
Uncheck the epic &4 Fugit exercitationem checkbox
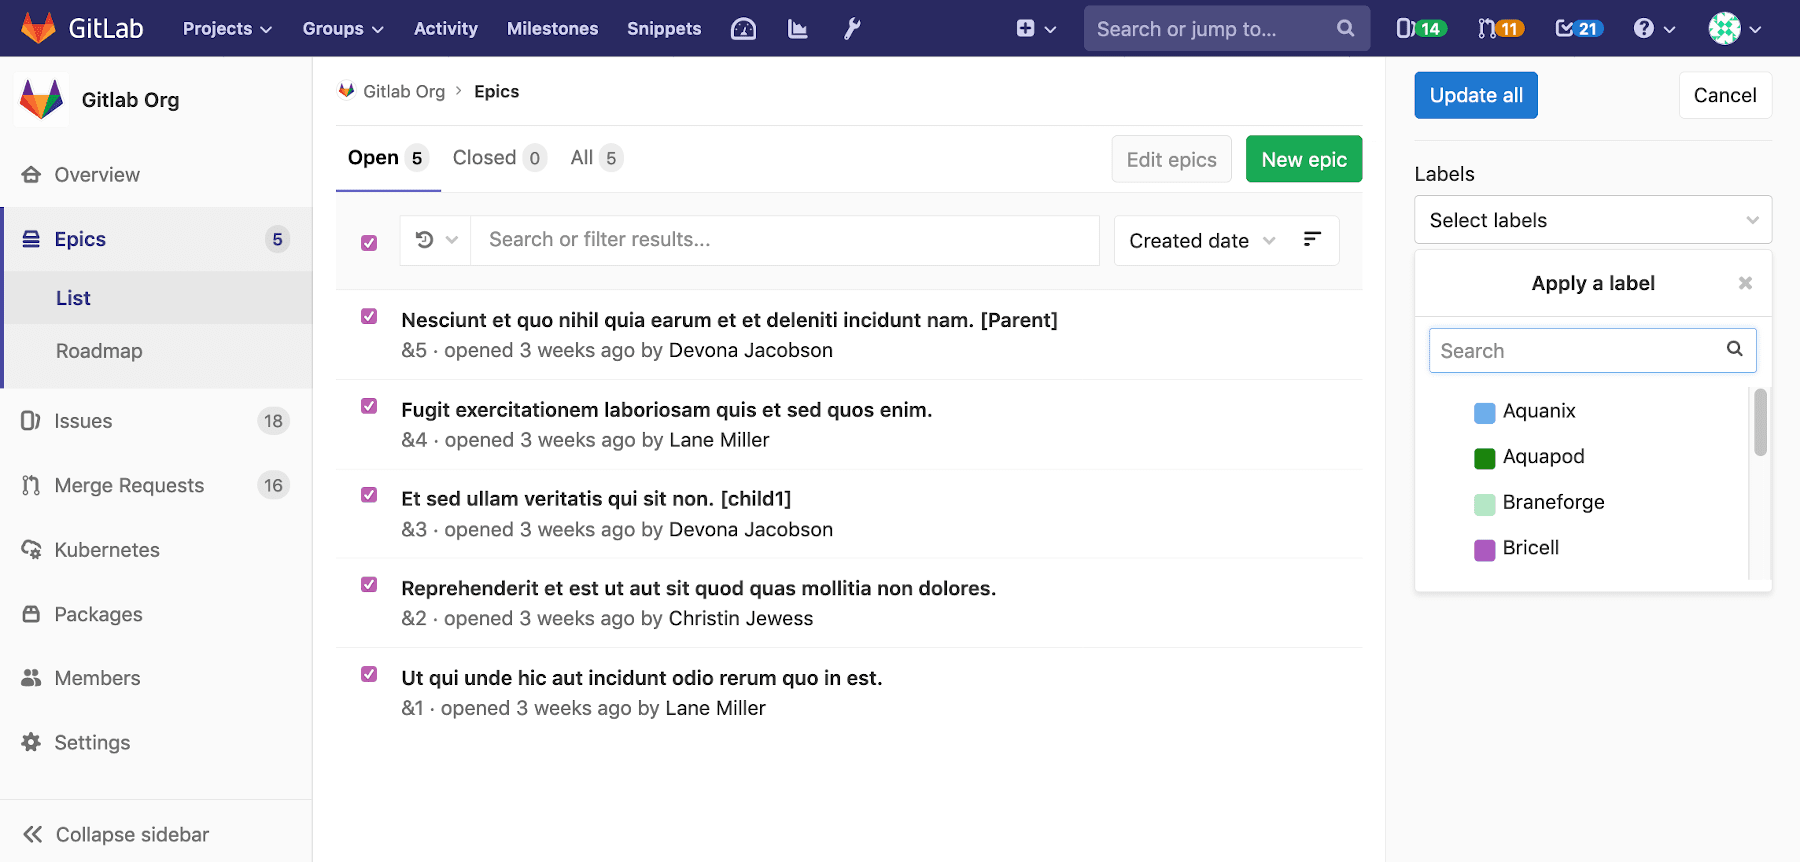pos(369,406)
